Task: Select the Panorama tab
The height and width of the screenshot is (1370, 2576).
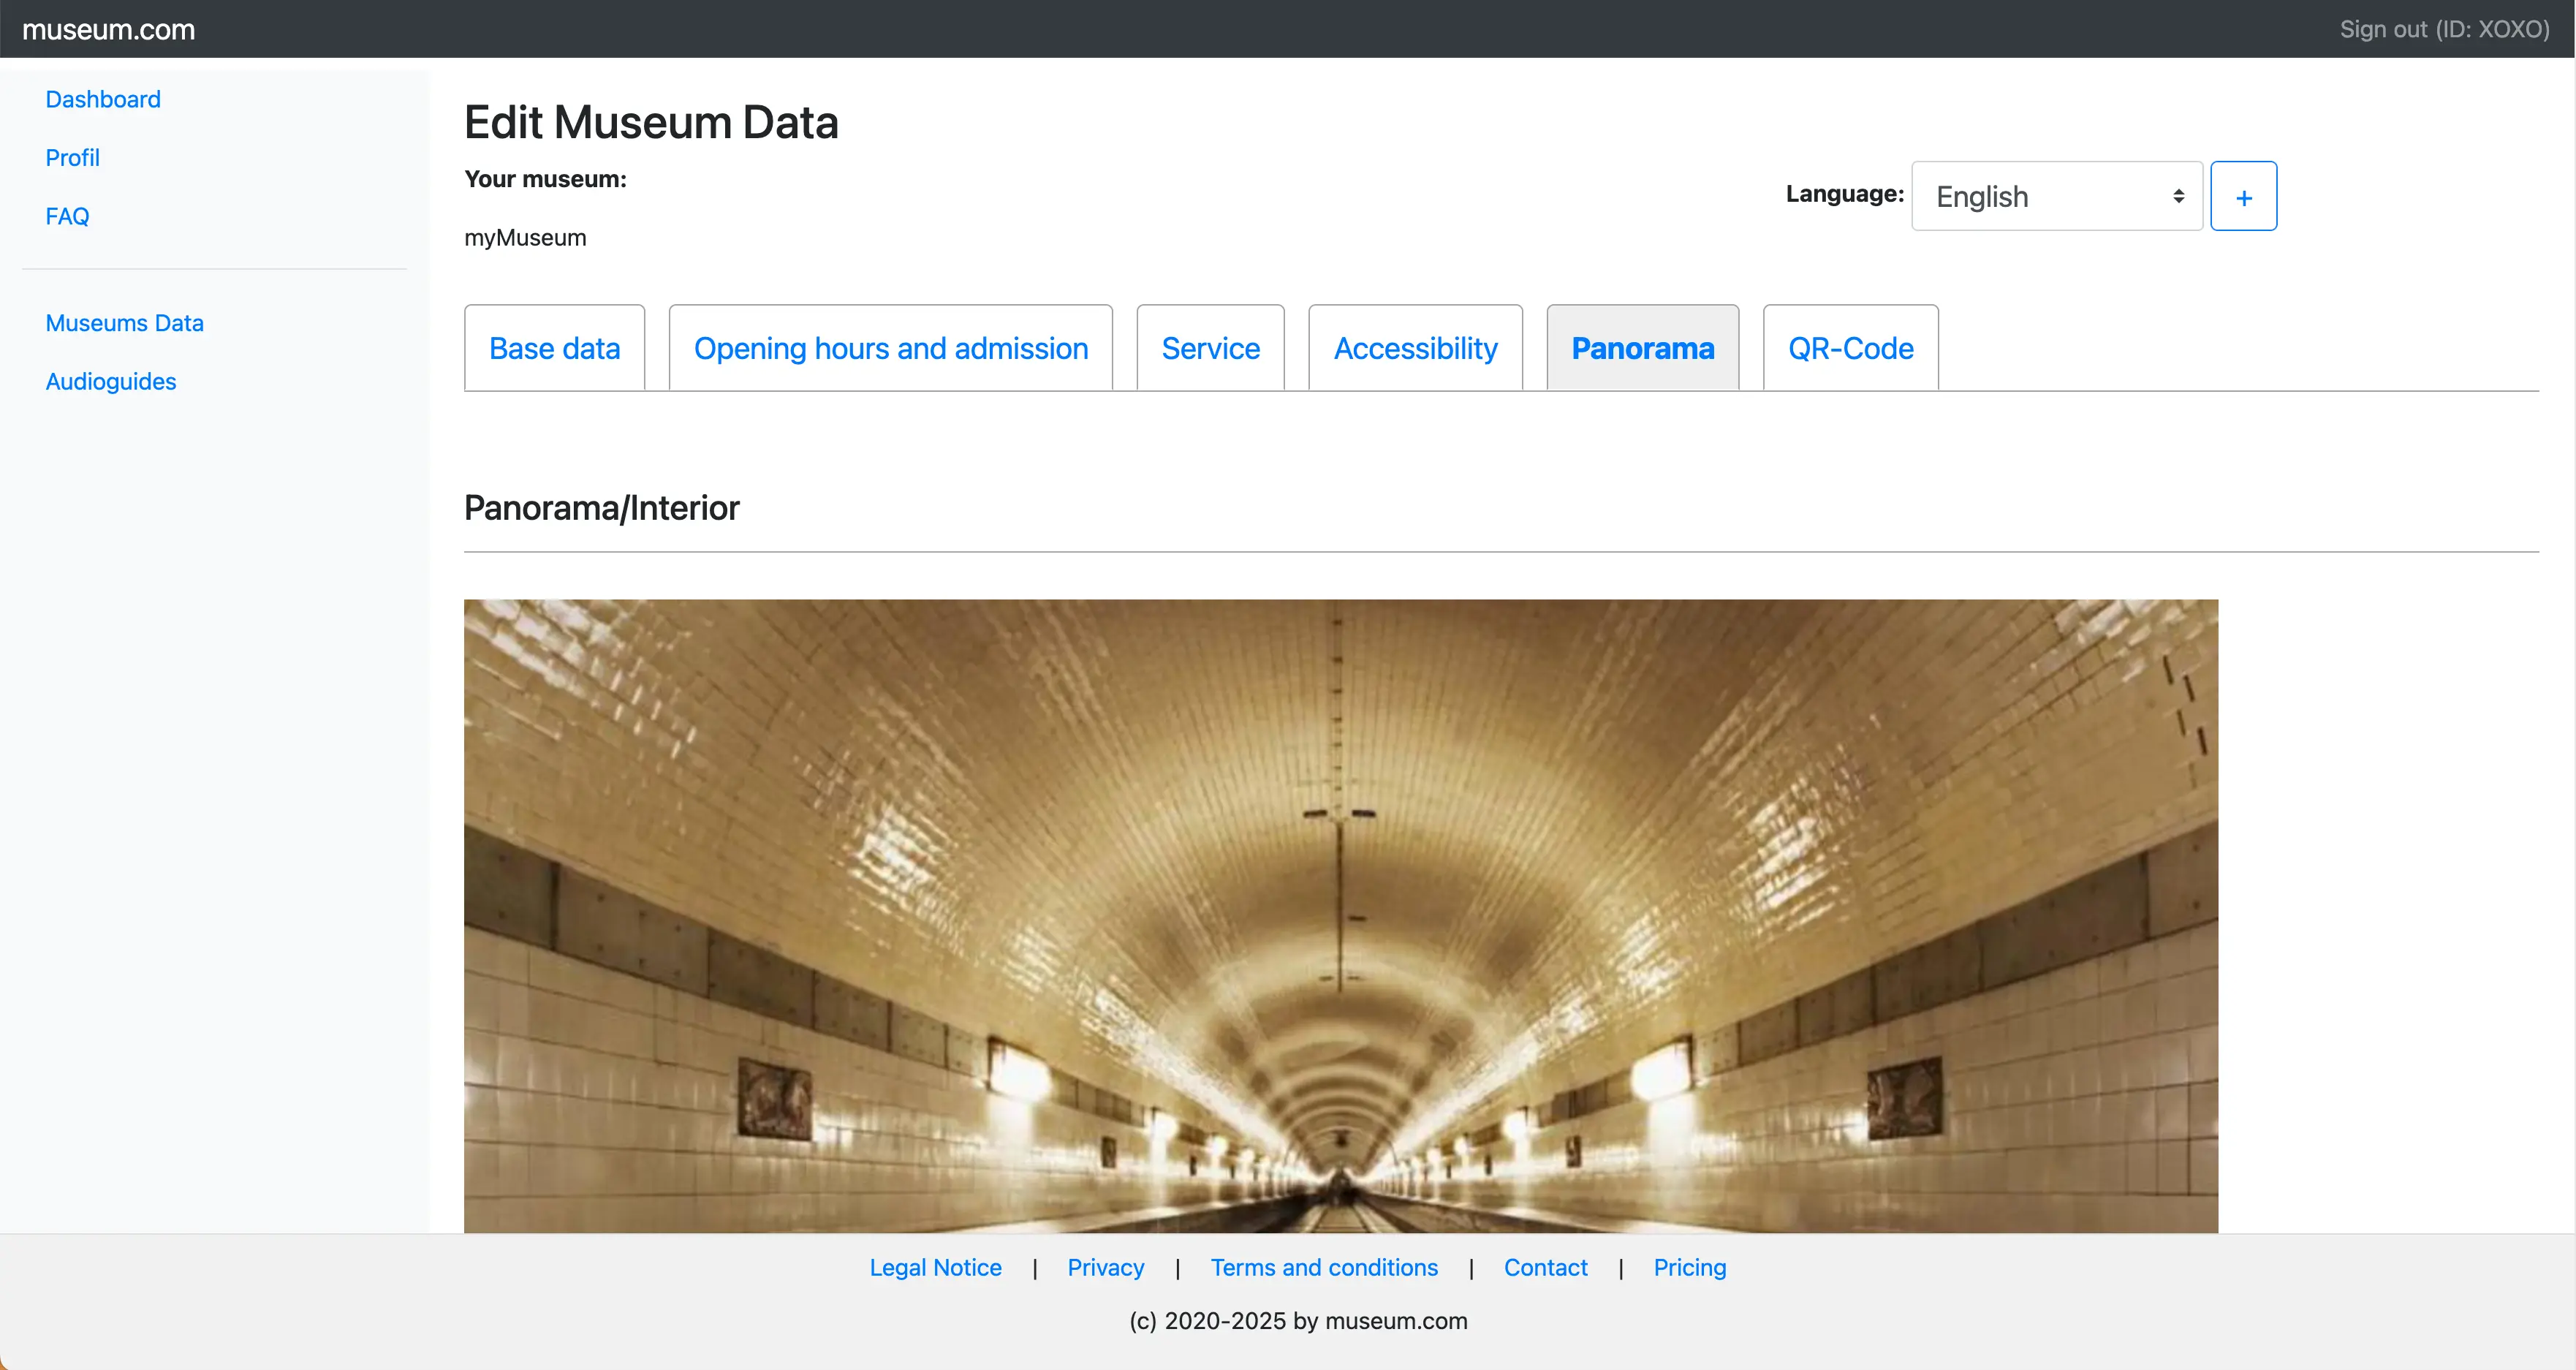Action: (1642, 348)
